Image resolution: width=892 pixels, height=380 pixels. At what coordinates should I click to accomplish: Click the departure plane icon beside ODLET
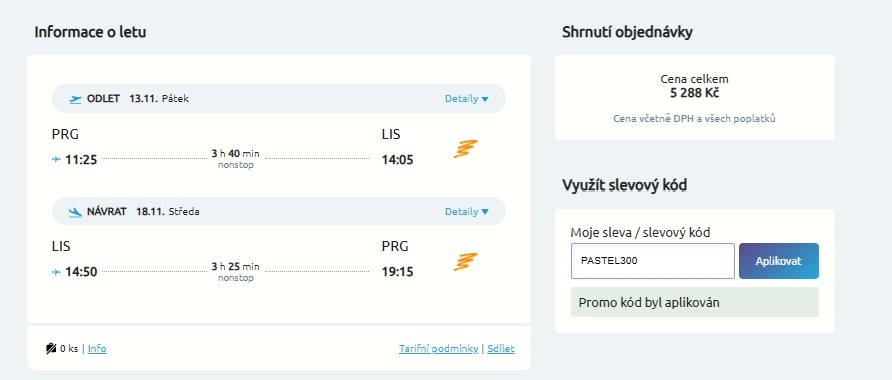[x=76, y=99]
